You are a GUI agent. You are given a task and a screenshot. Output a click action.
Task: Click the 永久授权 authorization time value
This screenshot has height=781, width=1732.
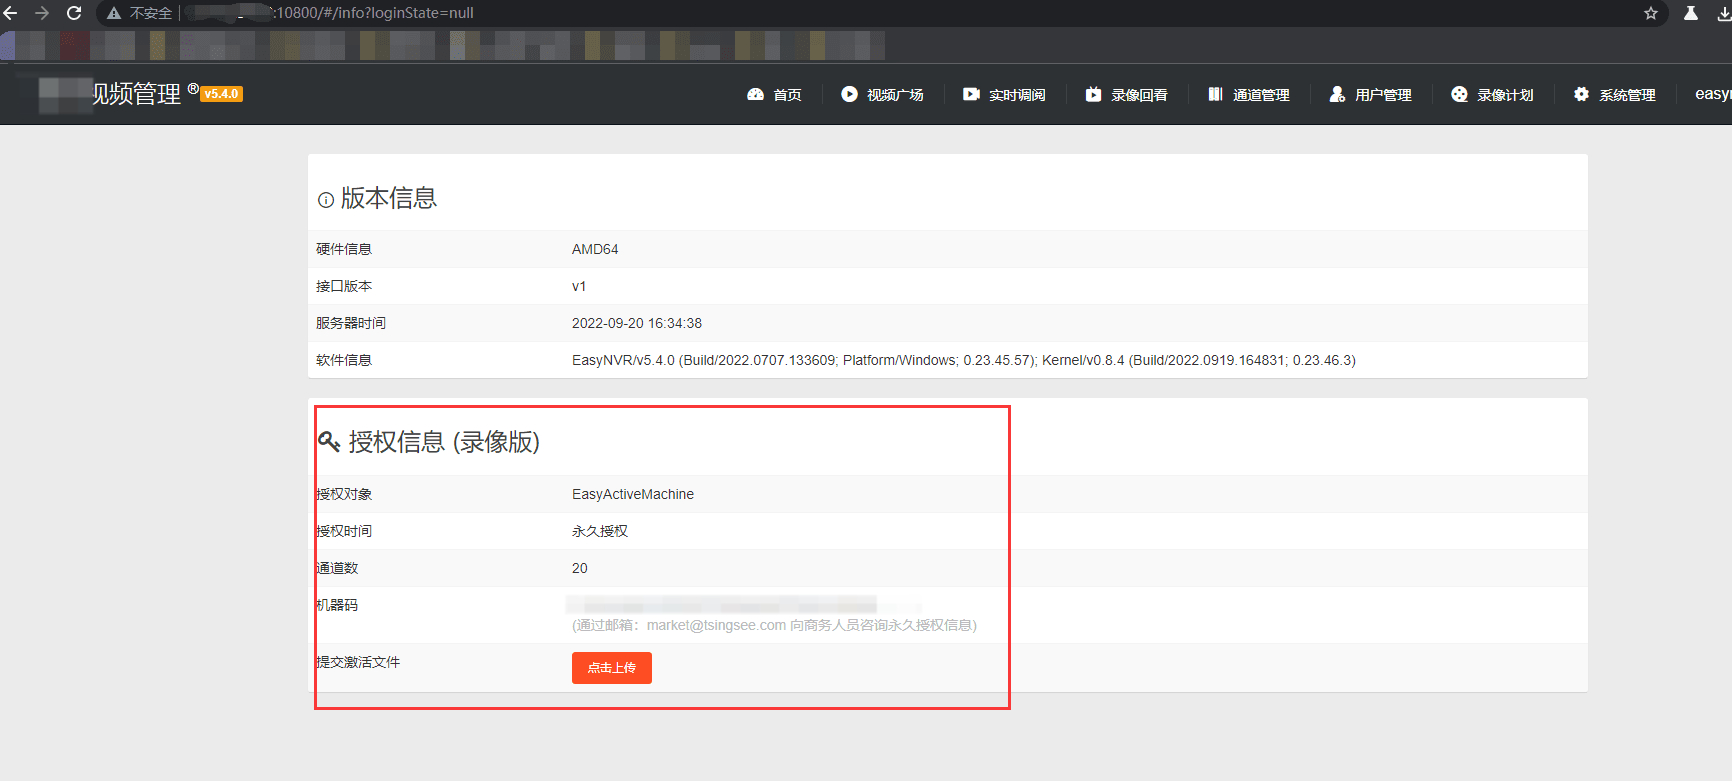(x=600, y=531)
